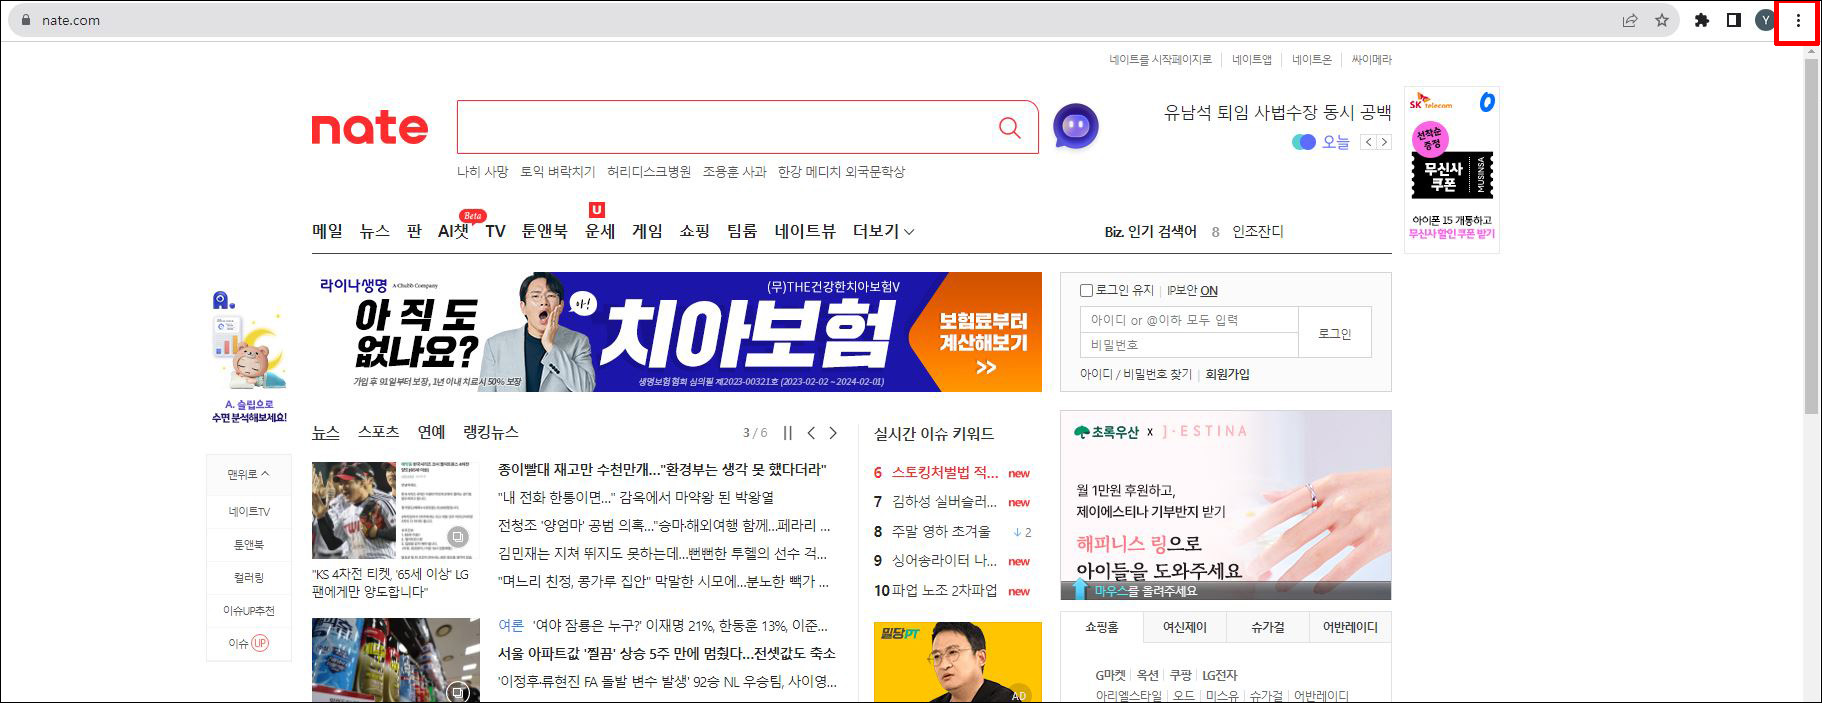1822x703 pixels.
Task: Switch to the 연예 news tab
Action: 431,432
